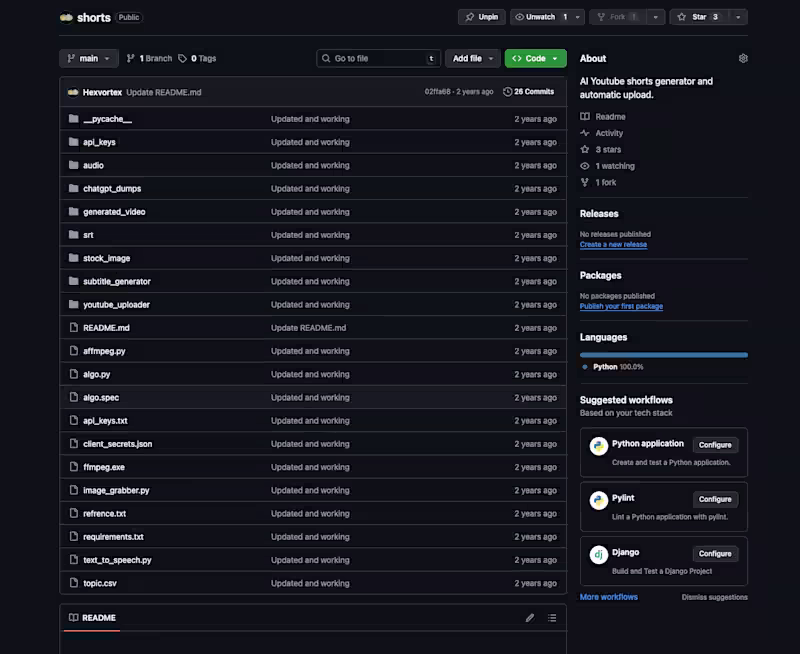The image size is (800, 654).
Task: Click inside the Go to file search field
Action: click(380, 58)
